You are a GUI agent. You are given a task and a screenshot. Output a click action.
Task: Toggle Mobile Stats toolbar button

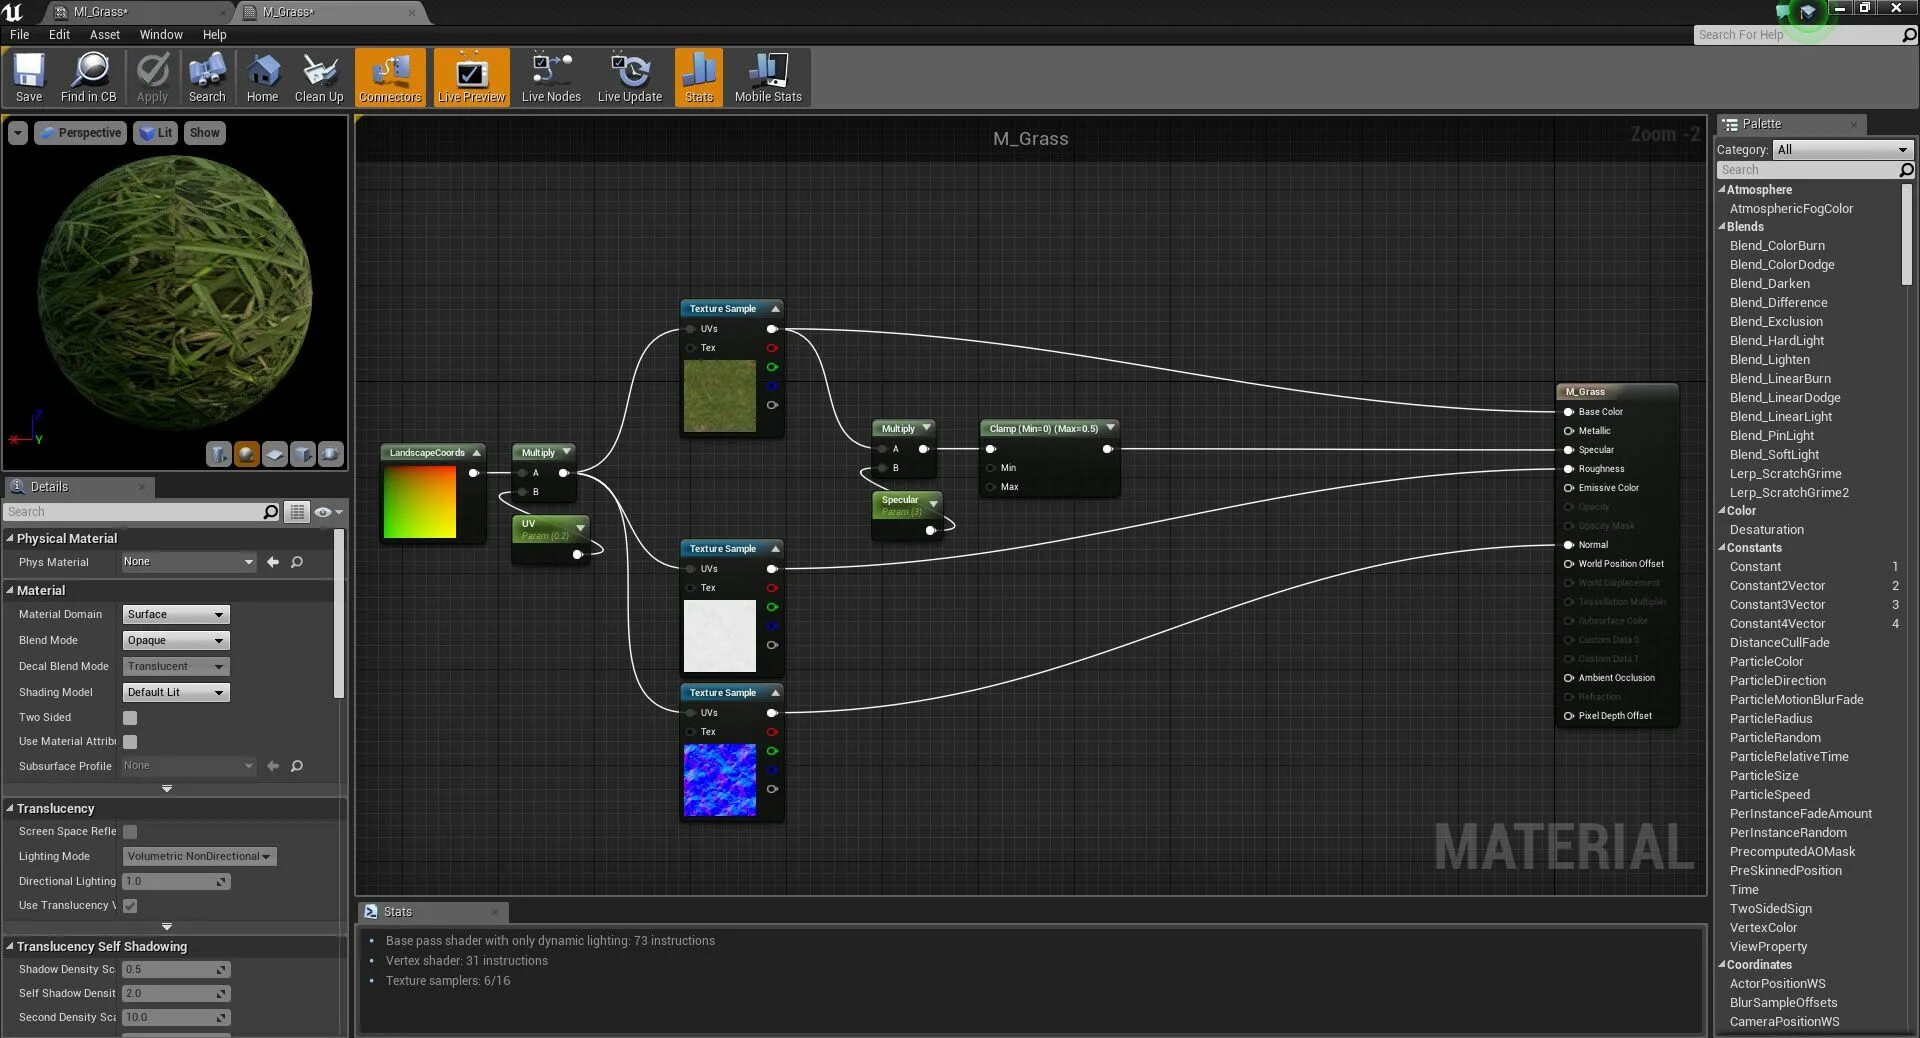768,78
